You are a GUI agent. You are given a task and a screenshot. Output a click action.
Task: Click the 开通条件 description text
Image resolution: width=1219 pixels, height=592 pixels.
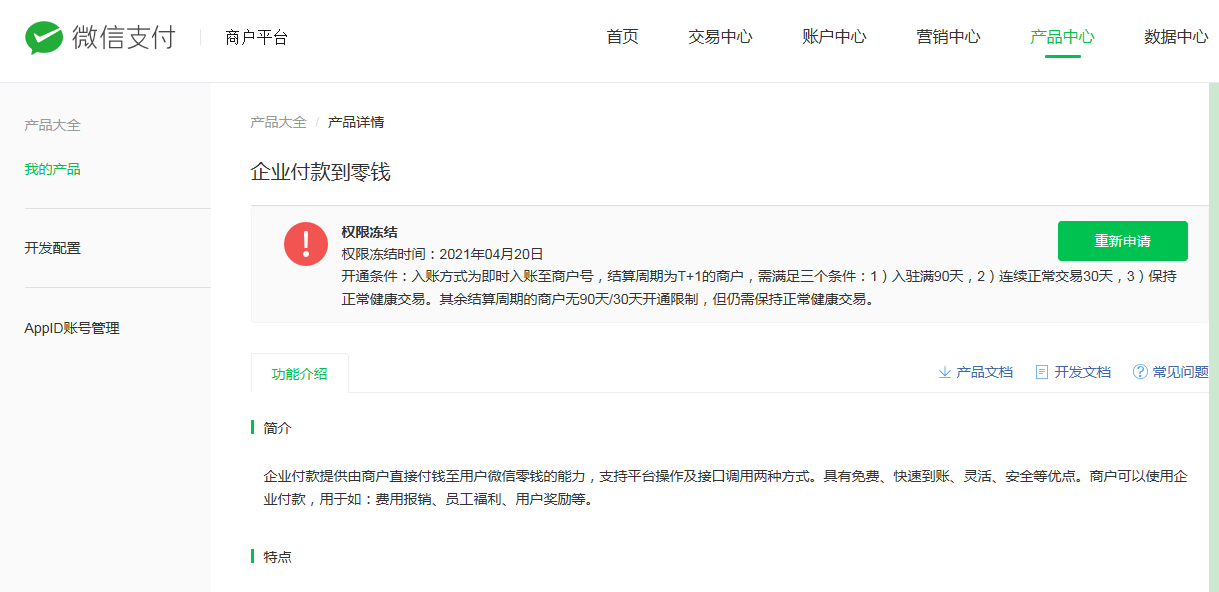click(759, 287)
